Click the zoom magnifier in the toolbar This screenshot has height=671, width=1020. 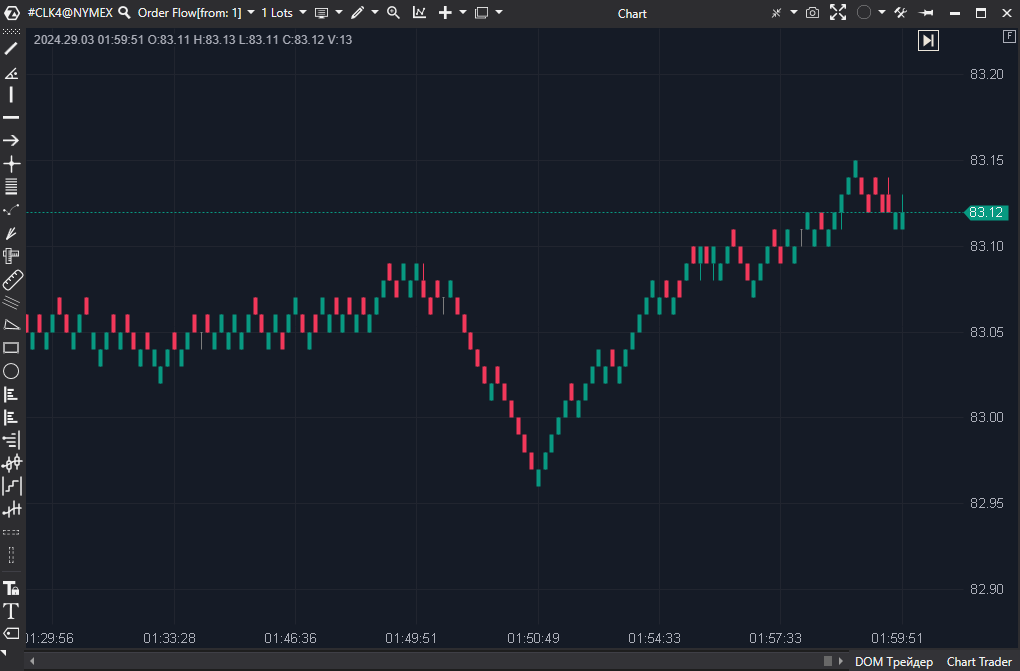click(392, 12)
